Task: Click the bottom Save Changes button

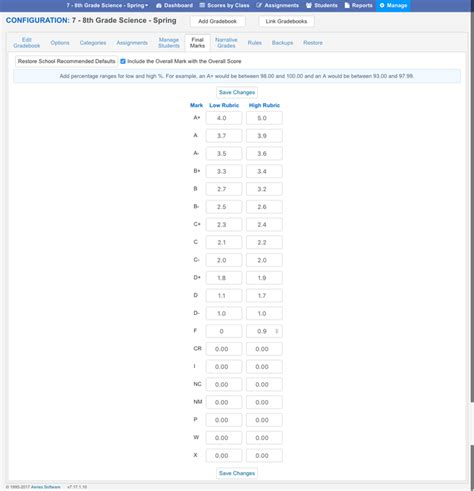Action: pyautogui.click(x=237, y=473)
